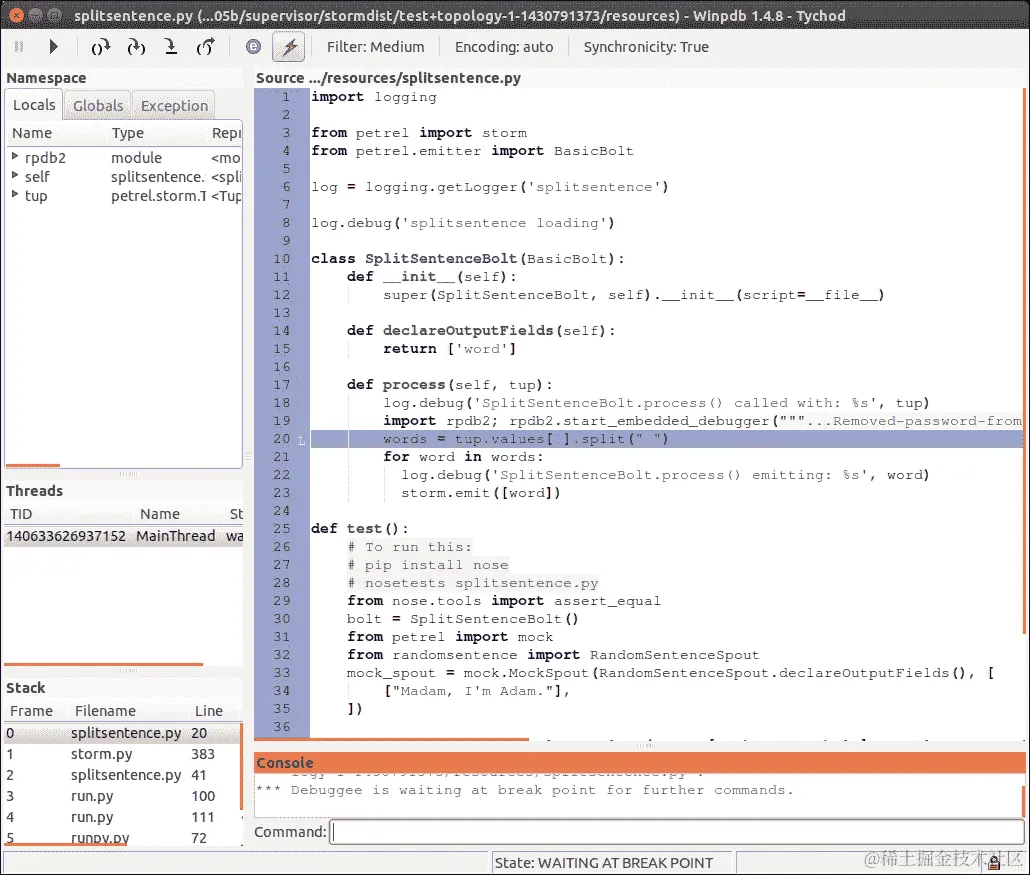Click the Analyze exception 'e' icon

point(253,47)
